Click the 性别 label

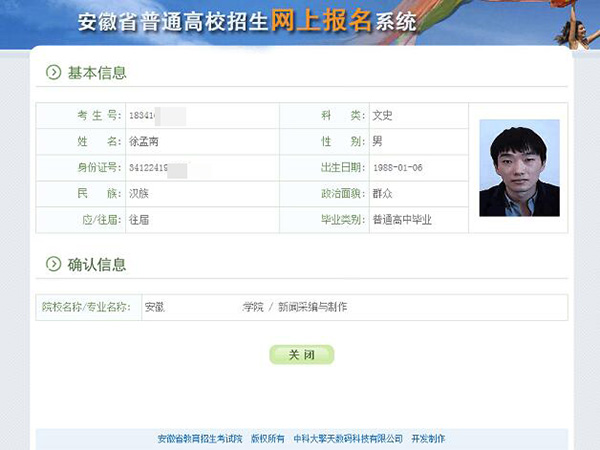(x=343, y=141)
